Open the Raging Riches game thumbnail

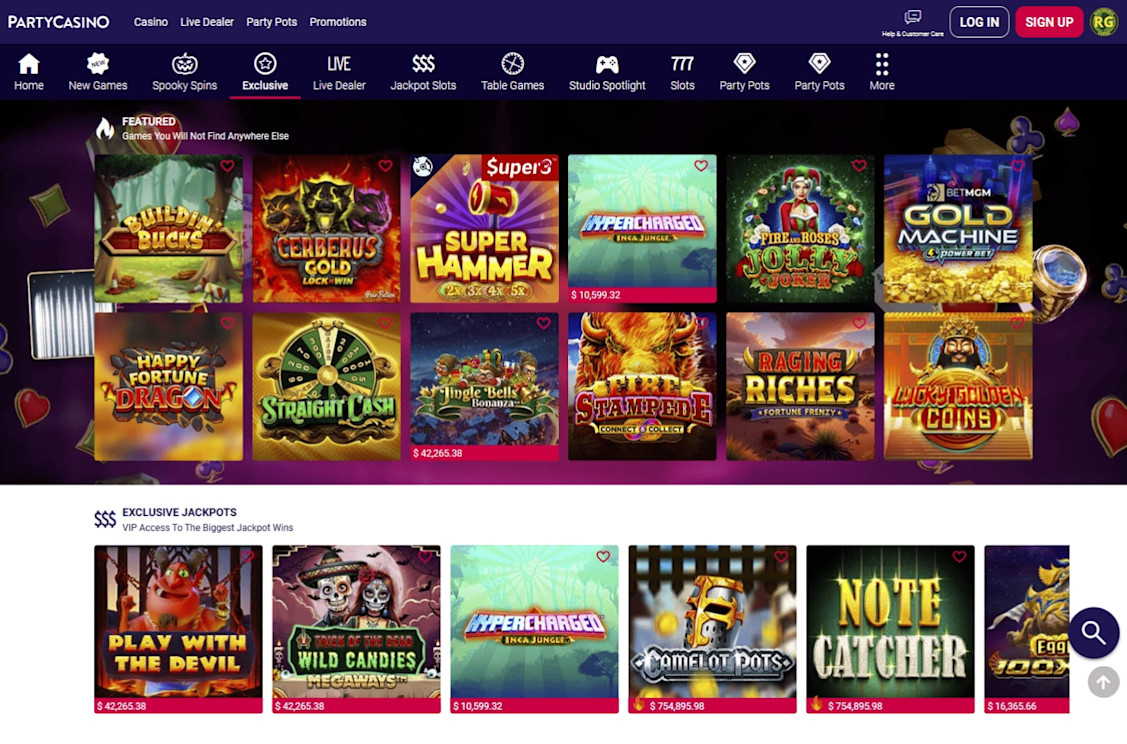(x=800, y=386)
